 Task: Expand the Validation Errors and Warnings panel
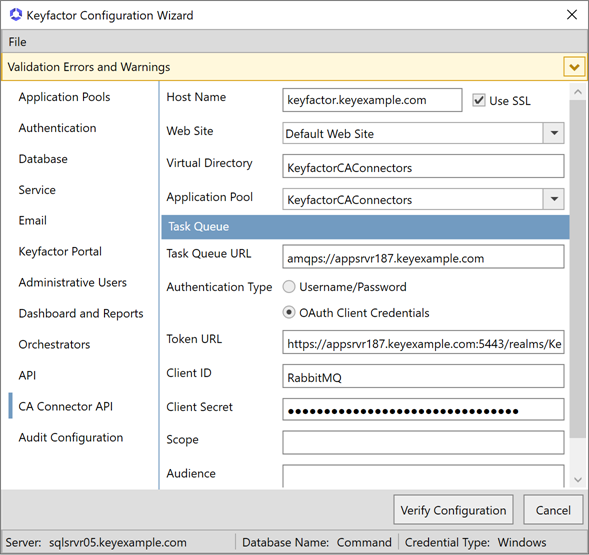coord(574,67)
